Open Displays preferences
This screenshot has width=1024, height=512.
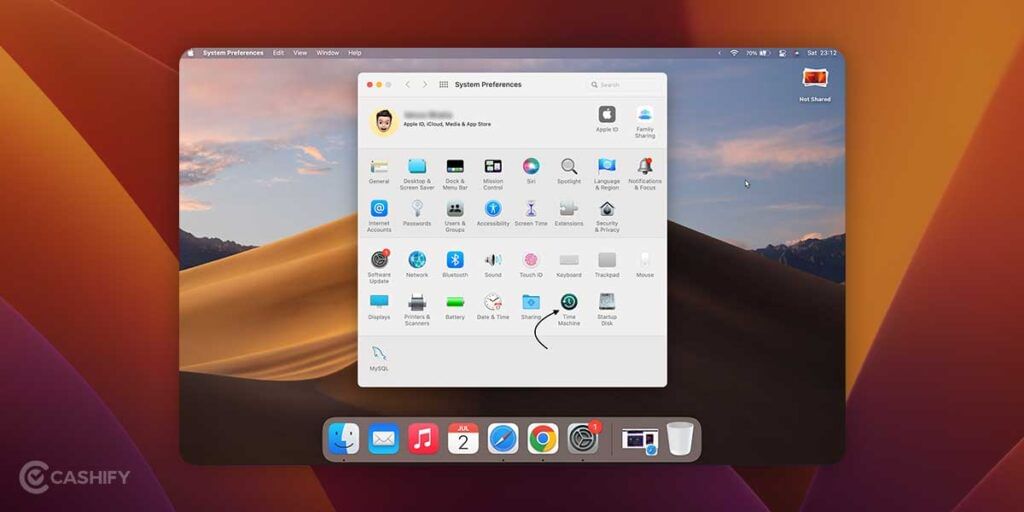pyautogui.click(x=379, y=306)
